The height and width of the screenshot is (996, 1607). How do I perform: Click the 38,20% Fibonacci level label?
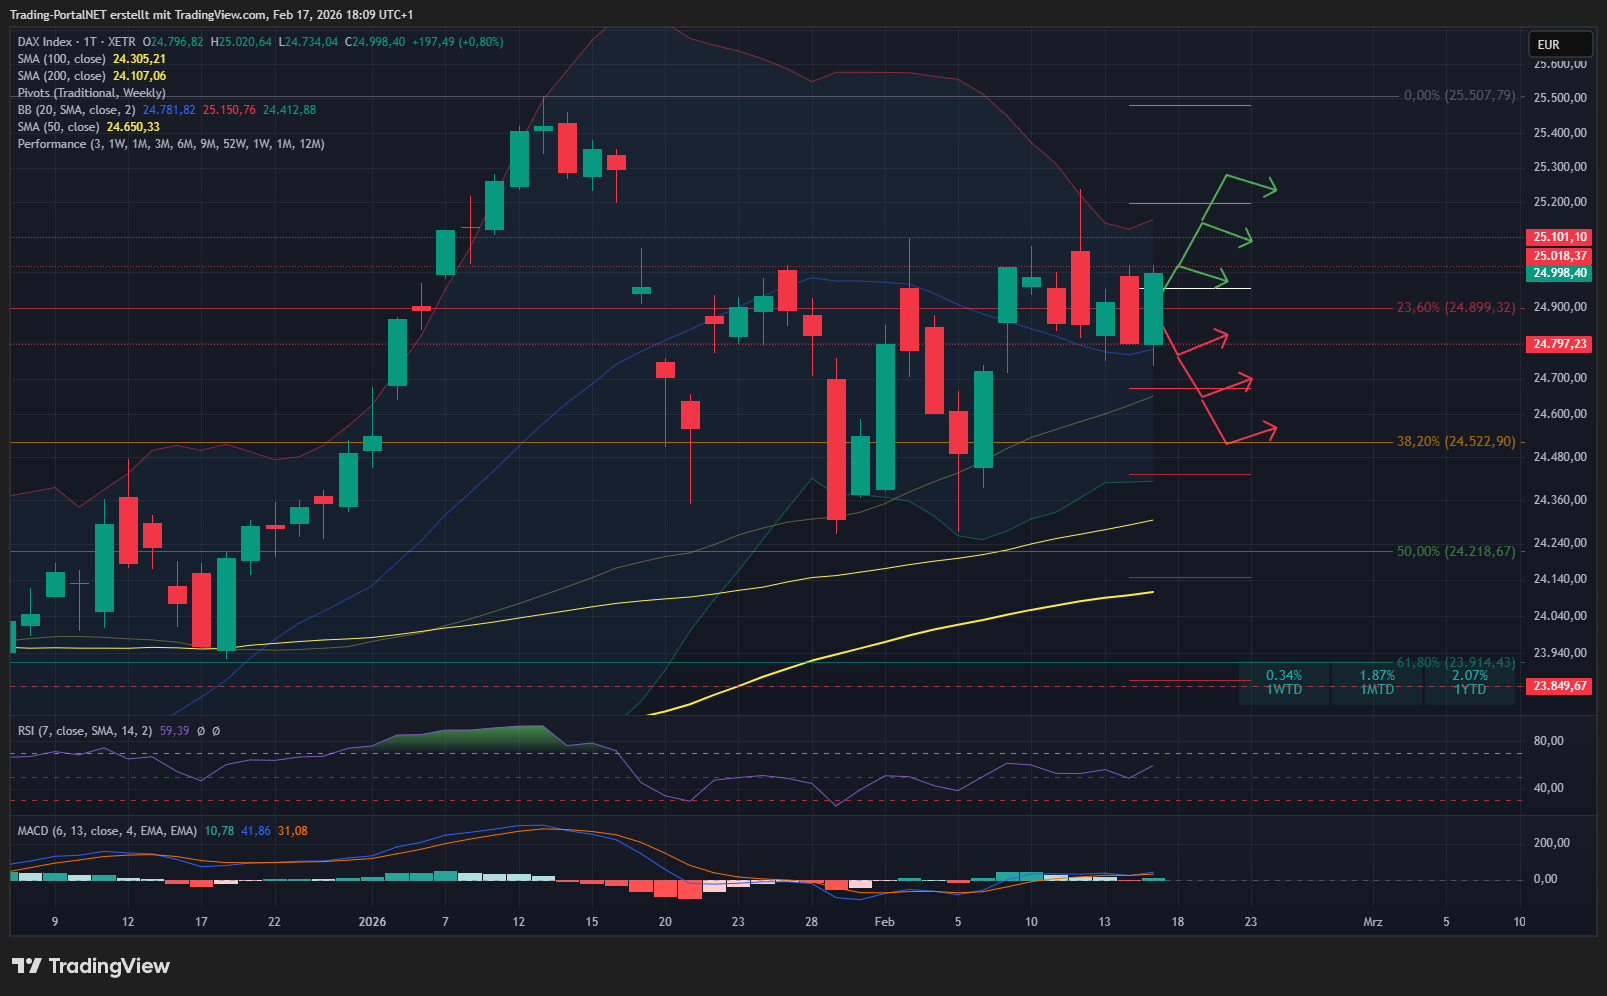pyautogui.click(x=1455, y=441)
